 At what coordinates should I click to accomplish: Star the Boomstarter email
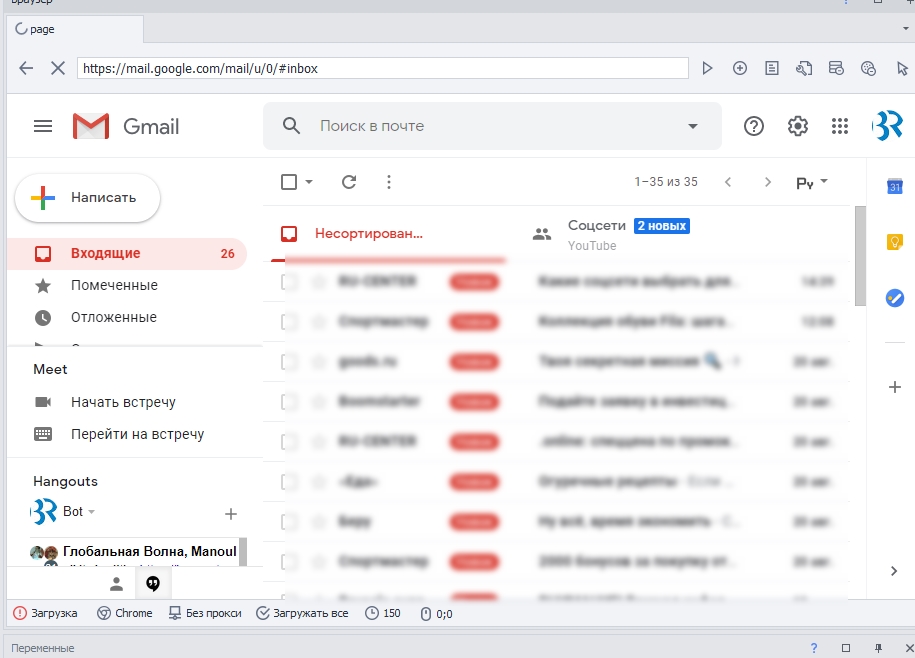(319, 401)
